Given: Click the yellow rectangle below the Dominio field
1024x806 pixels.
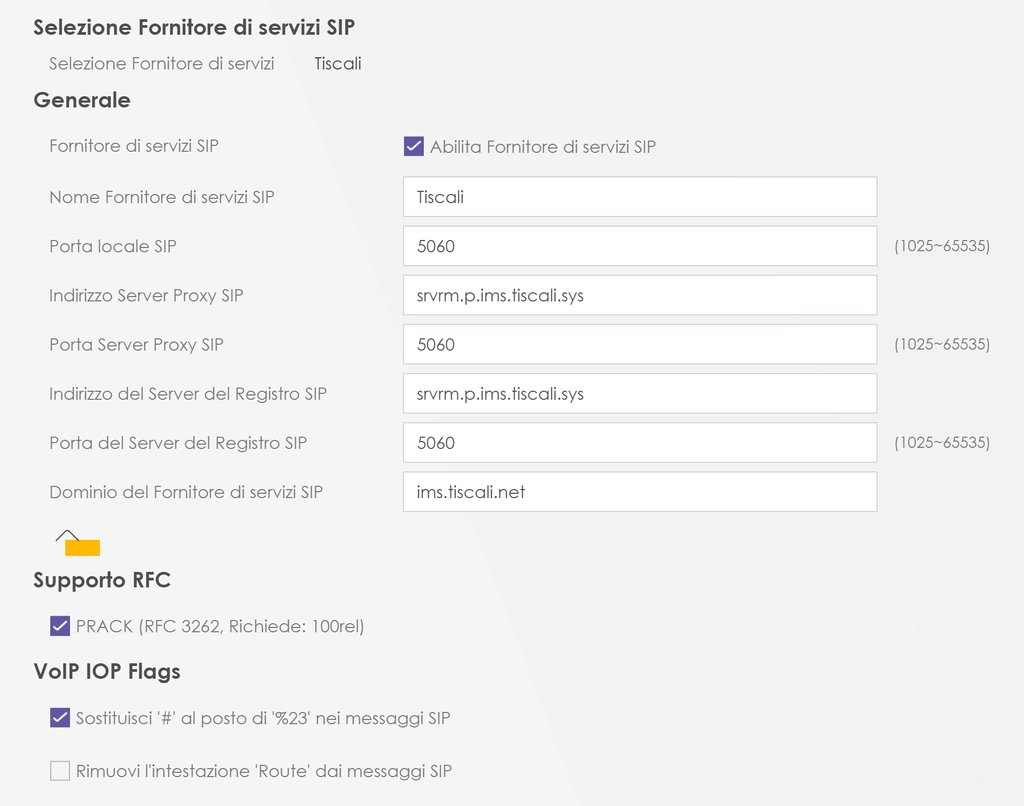Looking at the screenshot, I should (82, 547).
